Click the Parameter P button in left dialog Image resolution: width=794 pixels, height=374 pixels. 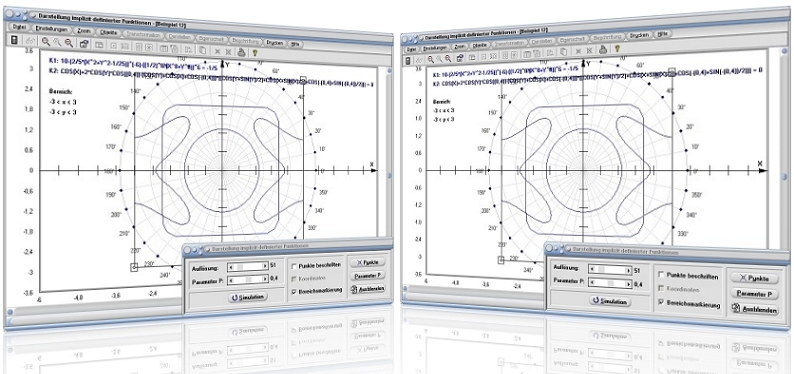tap(368, 276)
